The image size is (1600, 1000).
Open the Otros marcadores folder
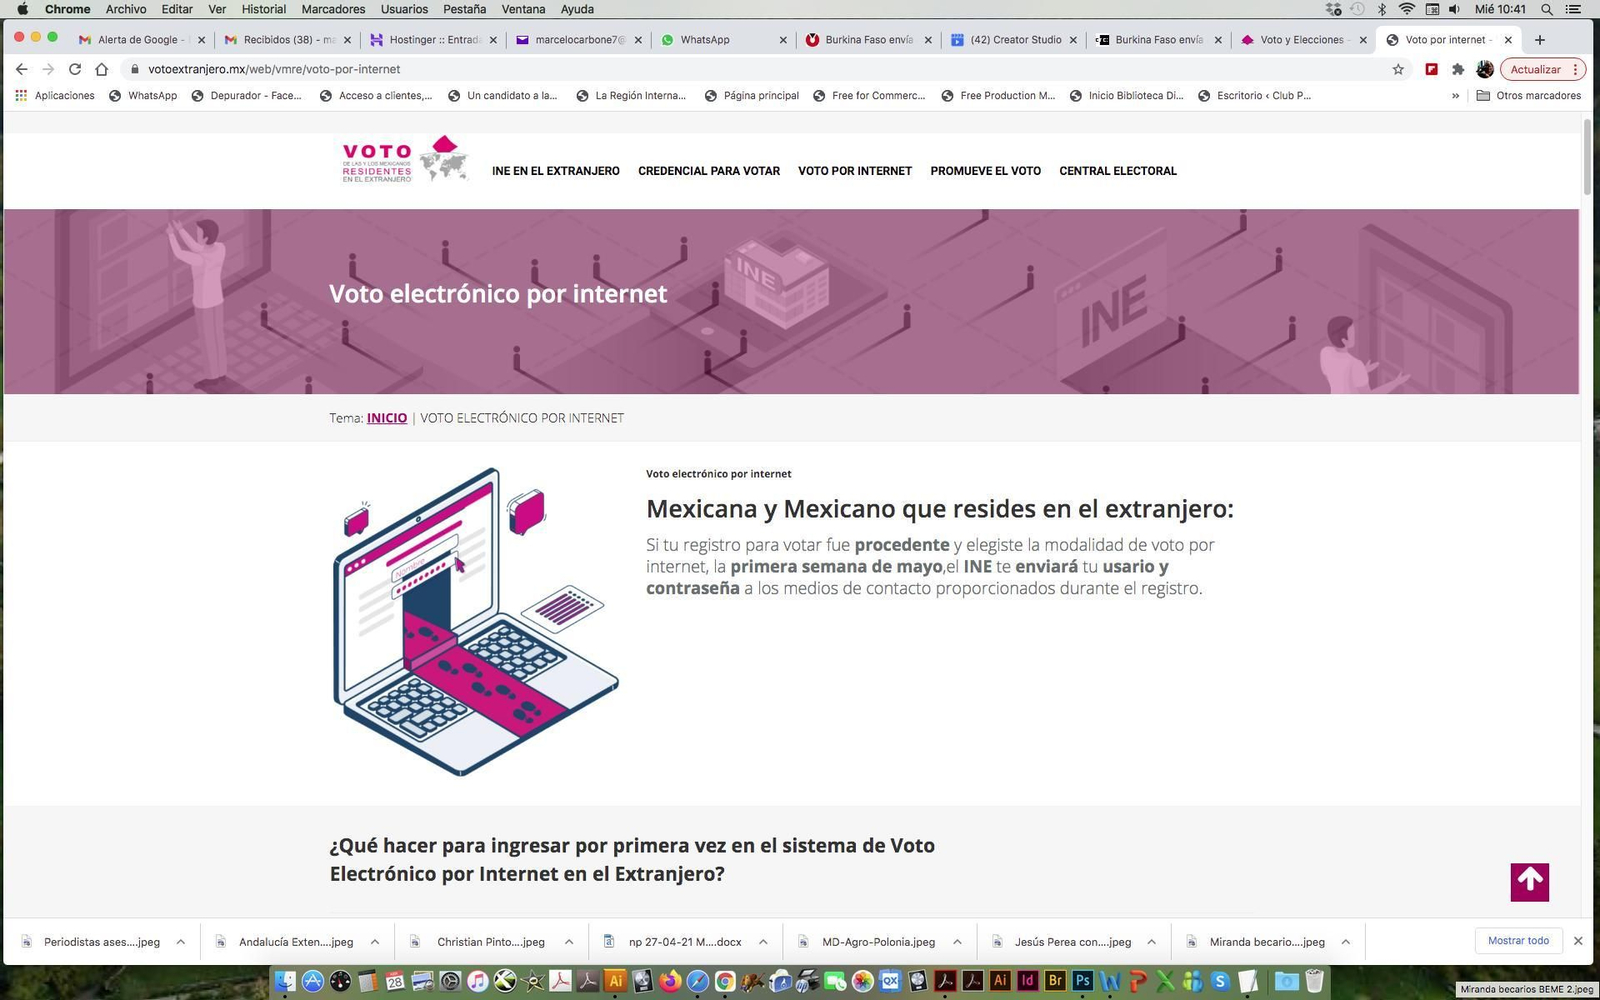[1529, 95]
